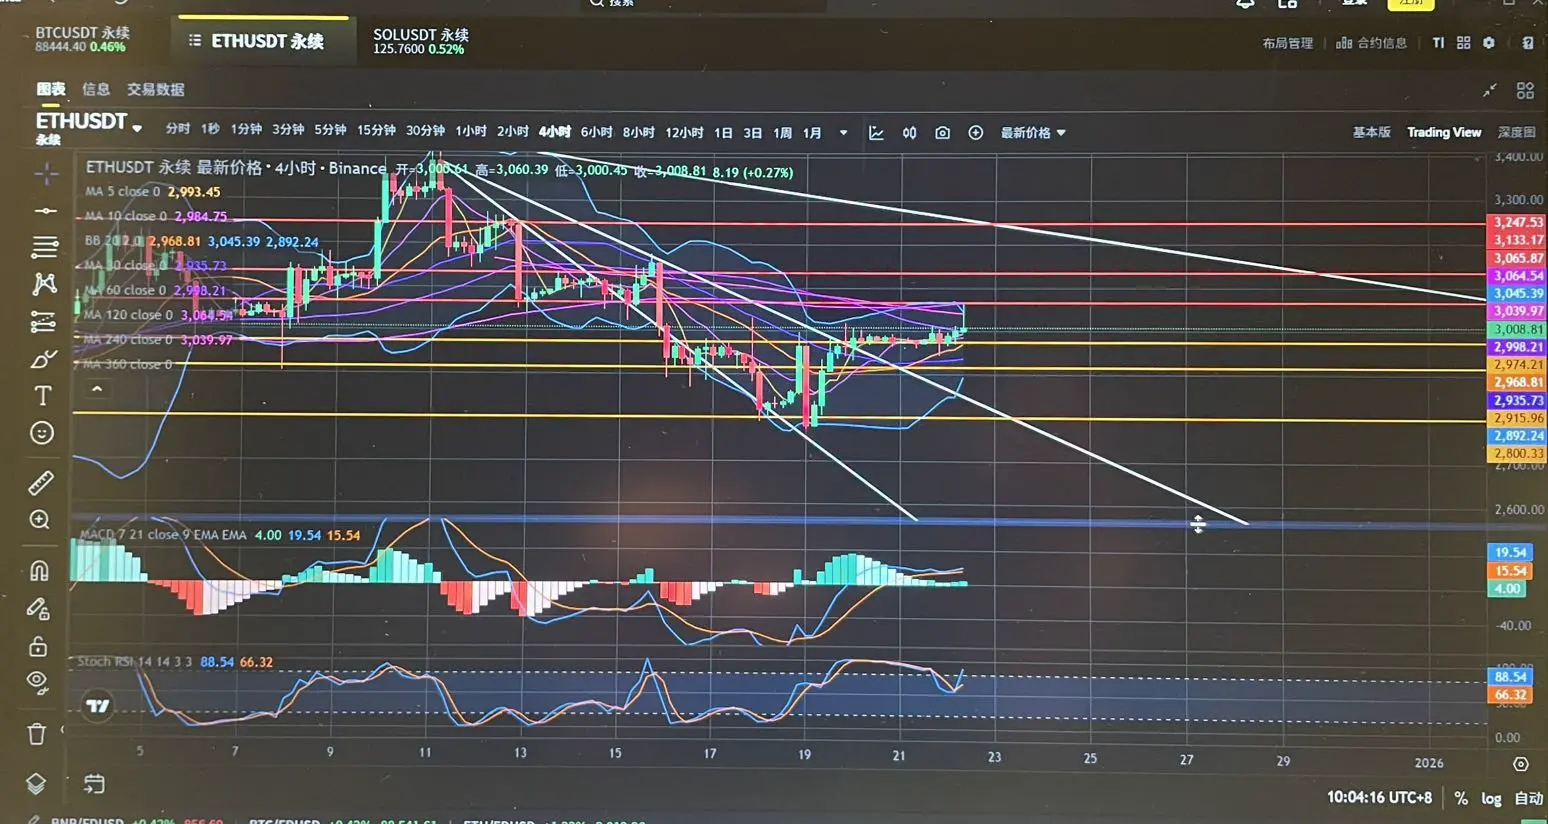Open the Fibonacci retracement tools
The height and width of the screenshot is (824, 1548).
coord(45,247)
